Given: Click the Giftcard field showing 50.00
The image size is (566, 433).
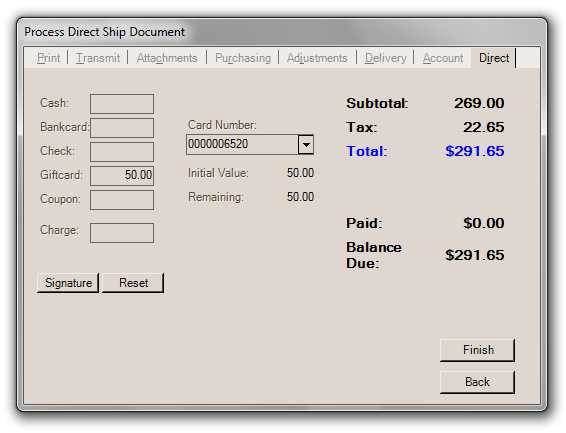Looking at the screenshot, I should [122, 176].
